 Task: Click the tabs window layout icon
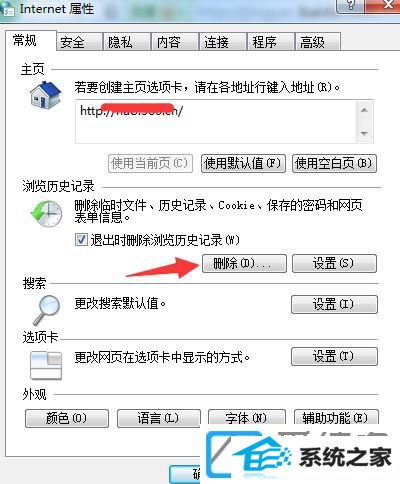[46, 366]
